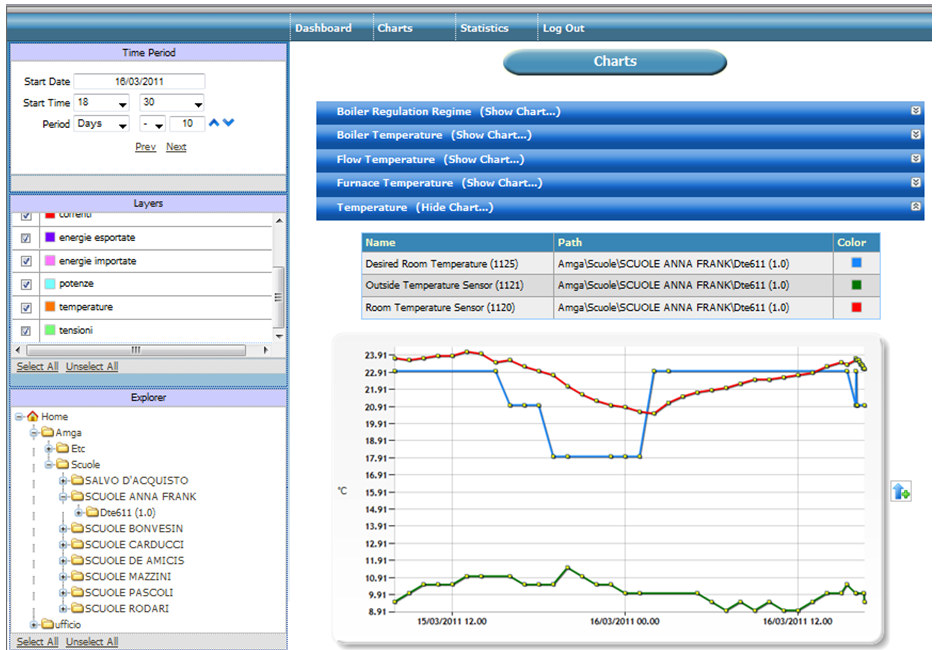Go to the Dashboard menu item
The width and height of the screenshot is (936, 650).
323,28
